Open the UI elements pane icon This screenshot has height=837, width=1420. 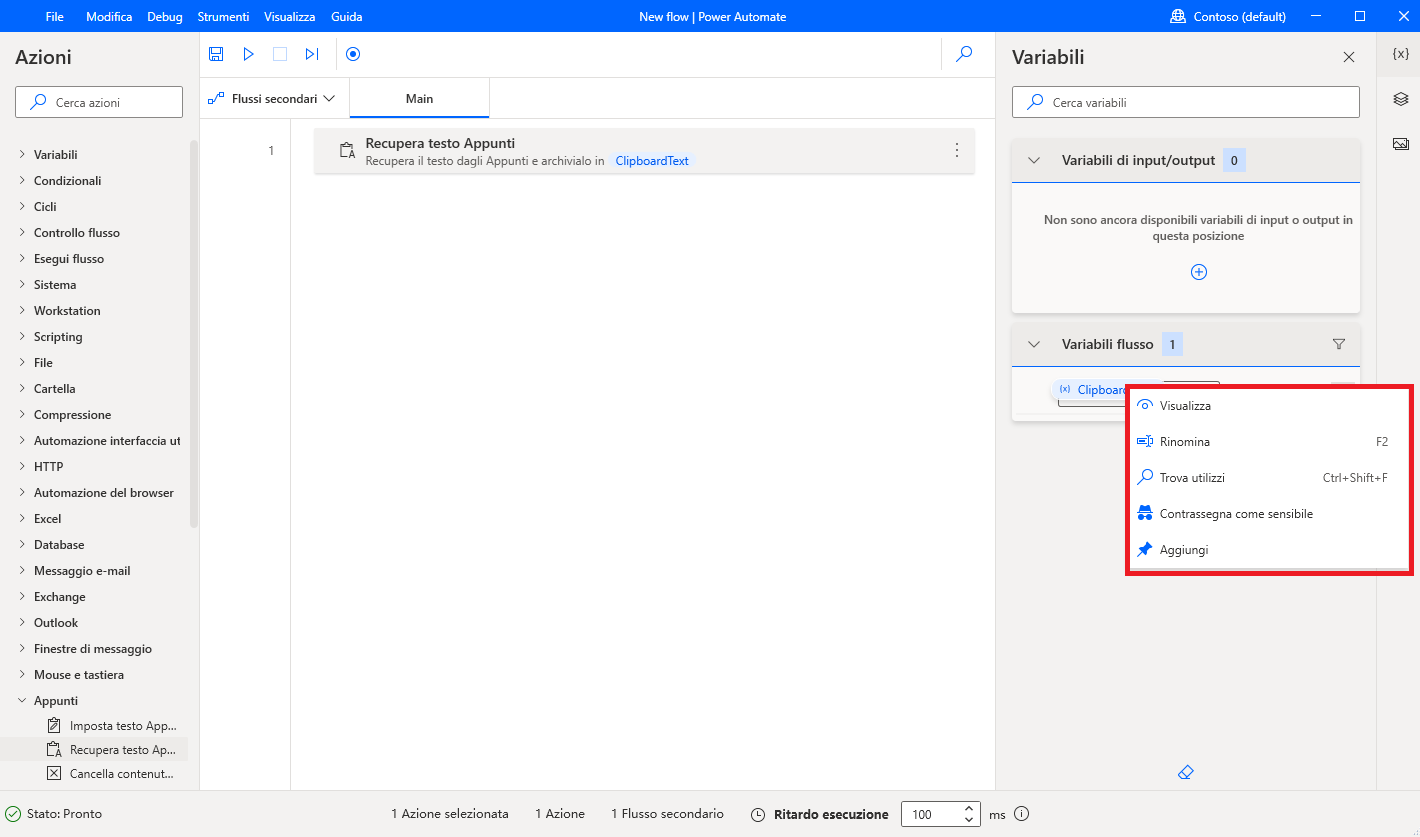(1400, 98)
